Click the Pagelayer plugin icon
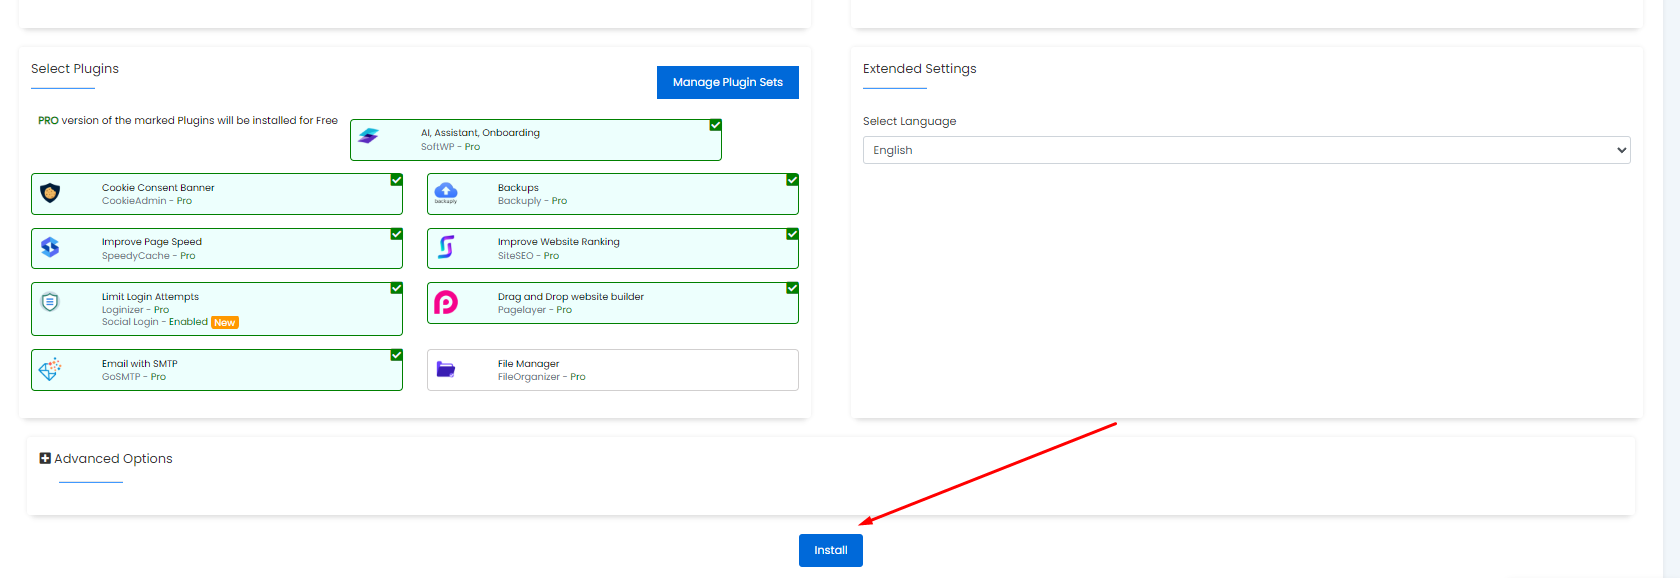The height and width of the screenshot is (578, 1680). [x=446, y=302]
